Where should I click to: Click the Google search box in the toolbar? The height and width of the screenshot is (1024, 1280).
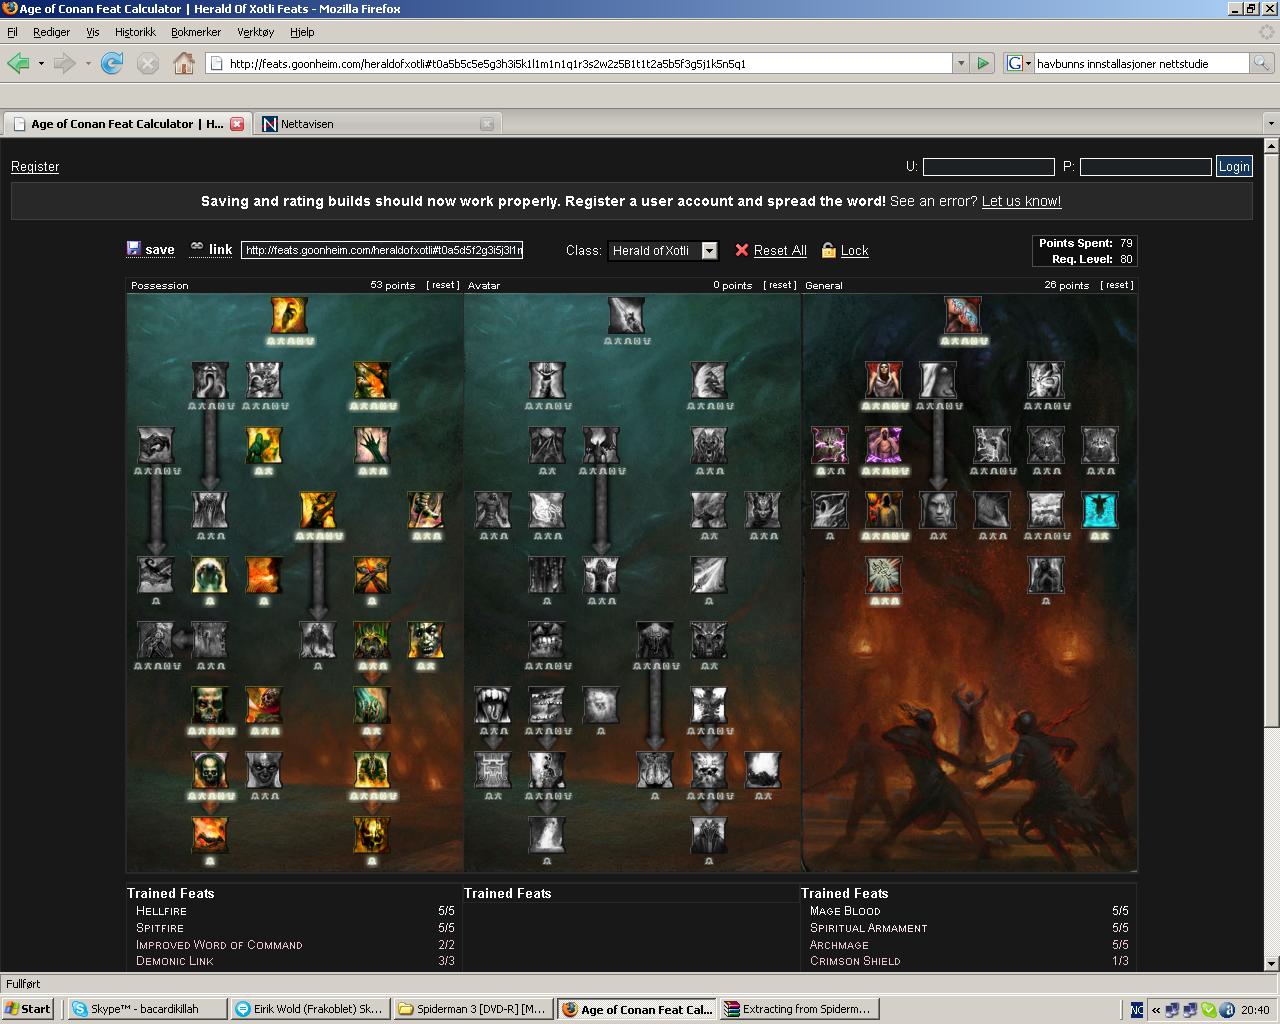pyautogui.click(x=1141, y=63)
